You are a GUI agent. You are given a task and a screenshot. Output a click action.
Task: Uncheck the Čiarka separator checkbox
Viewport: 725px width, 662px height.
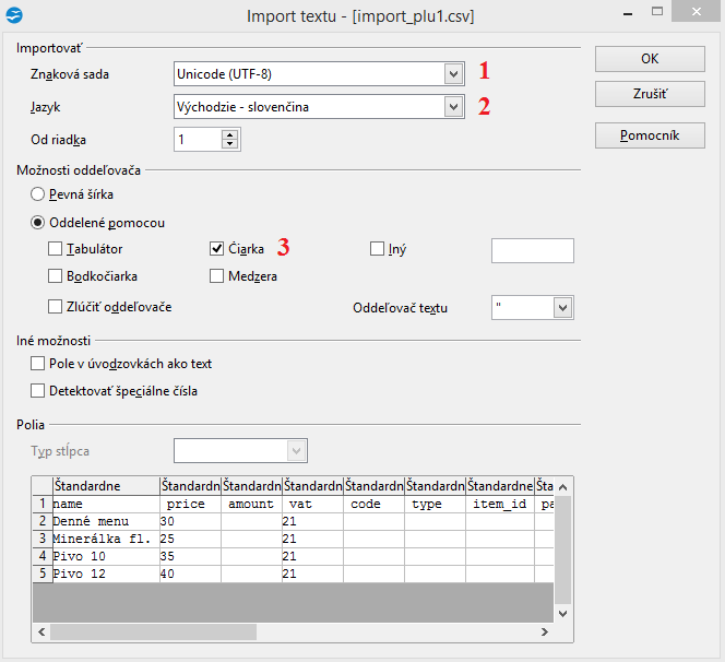pos(217,249)
